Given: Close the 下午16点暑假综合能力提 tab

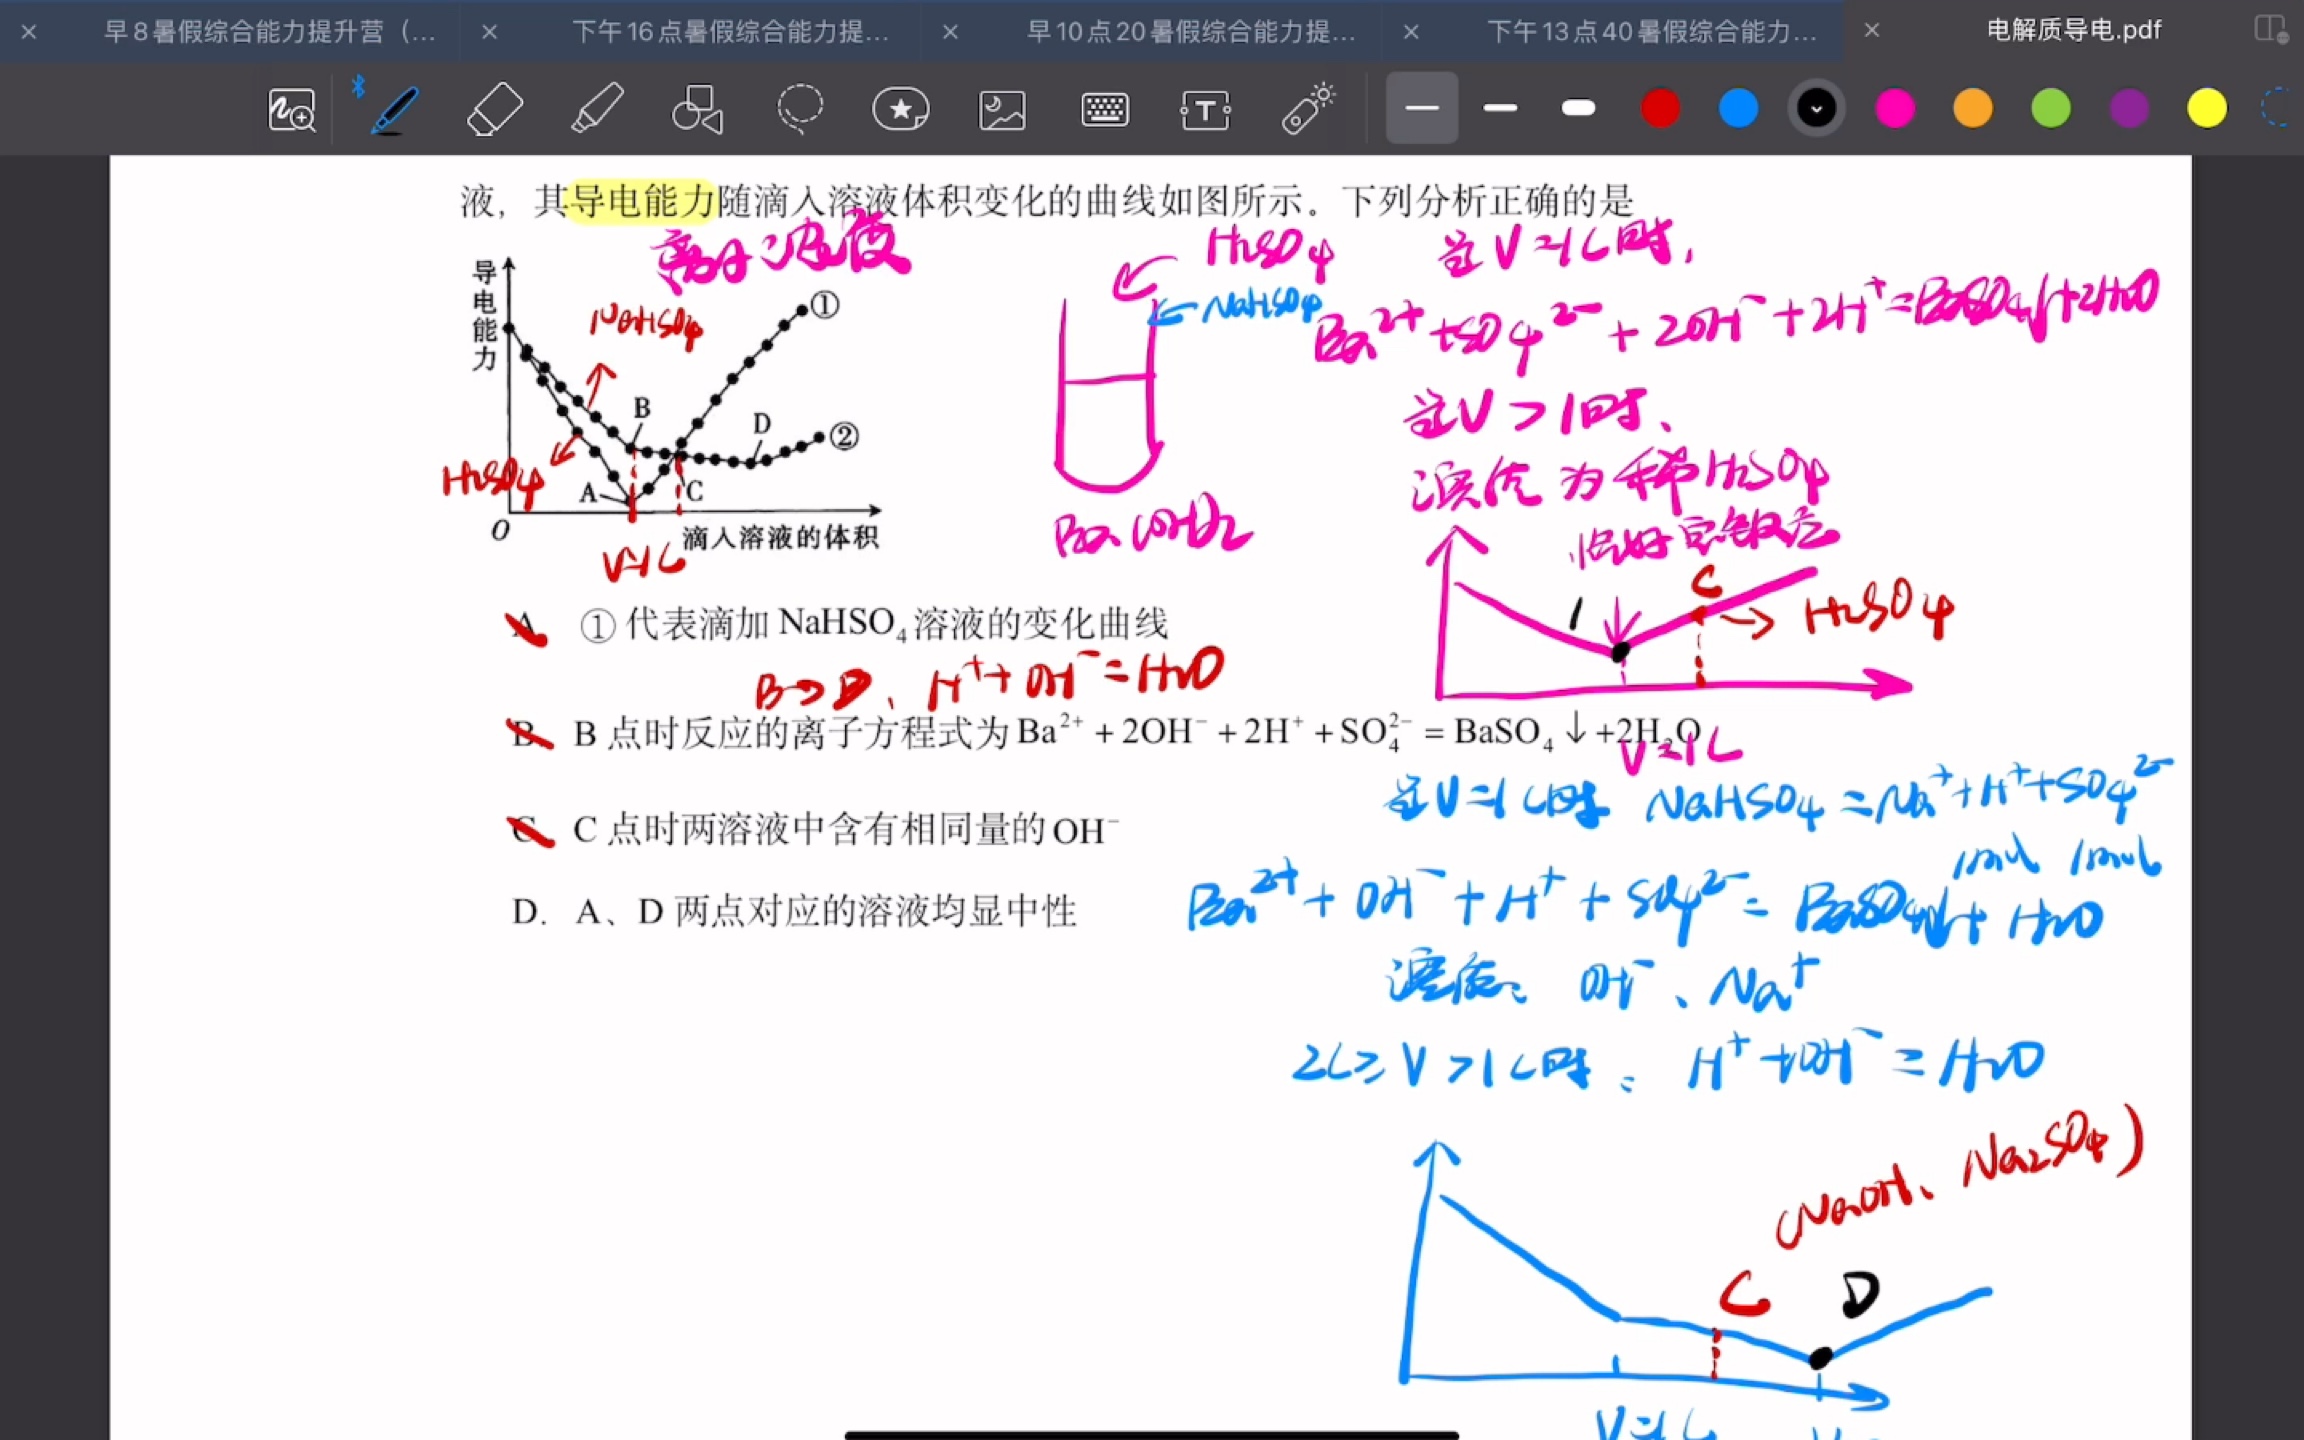Looking at the screenshot, I should tap(490, 32).
